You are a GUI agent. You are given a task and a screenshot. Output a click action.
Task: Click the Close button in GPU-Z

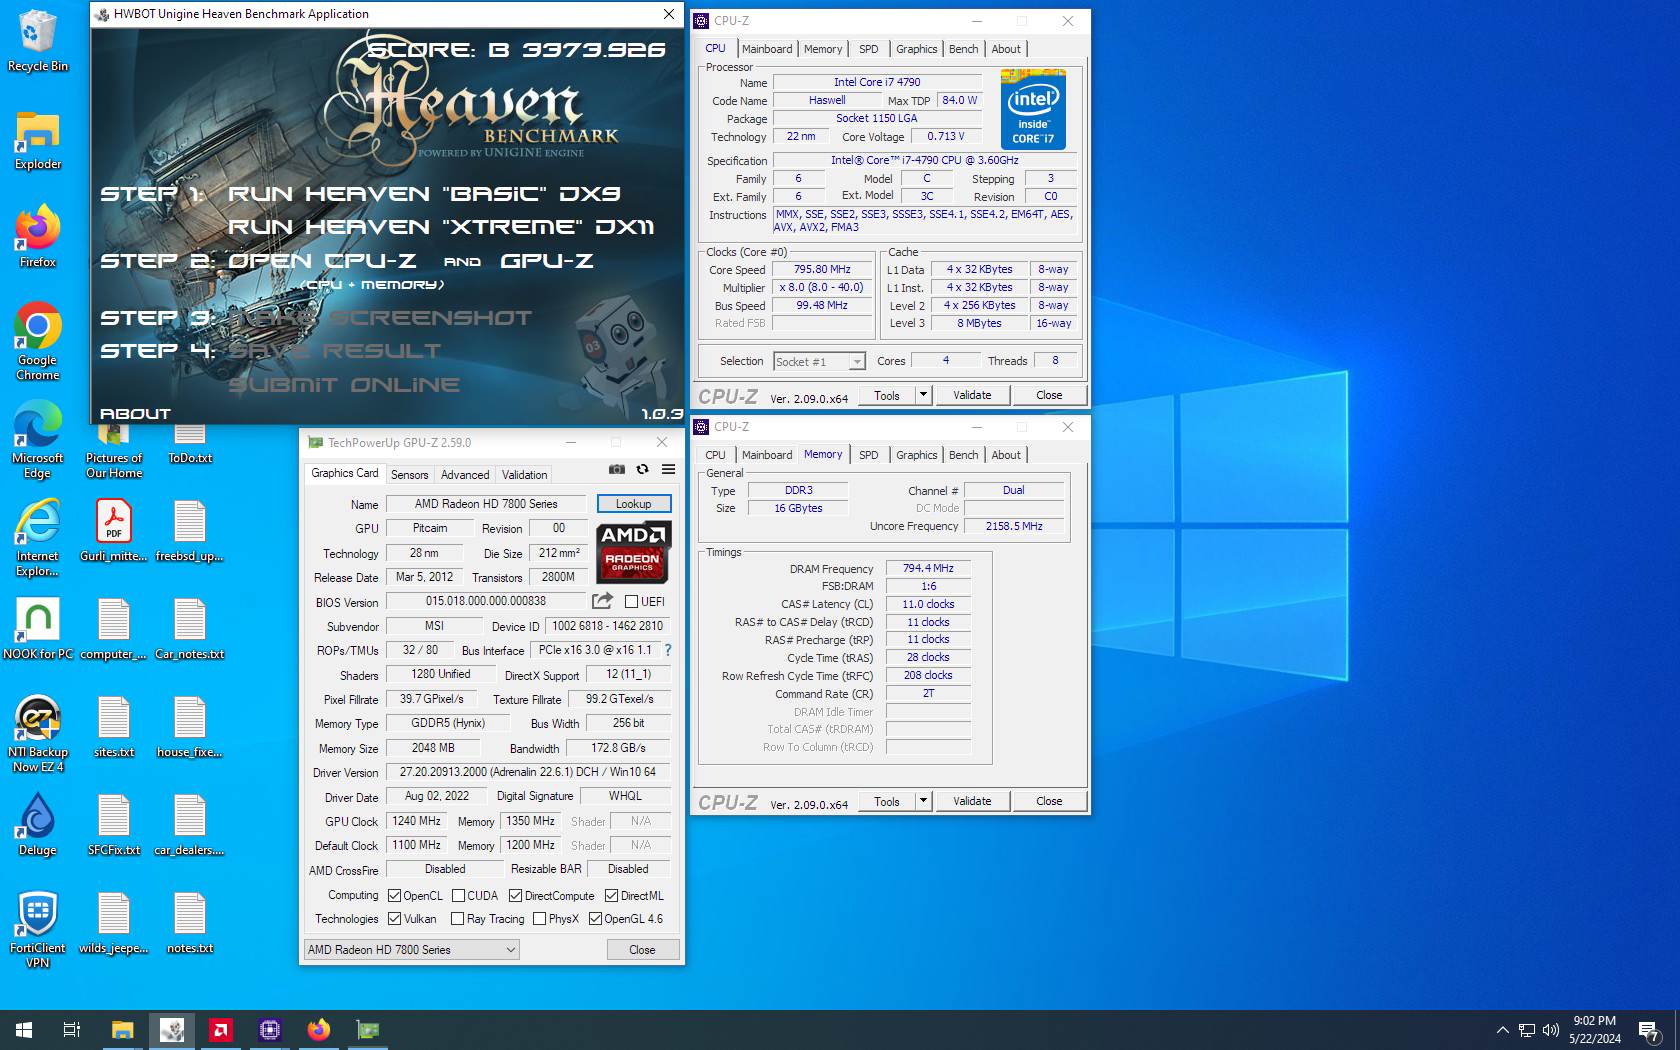click(643, 949)
